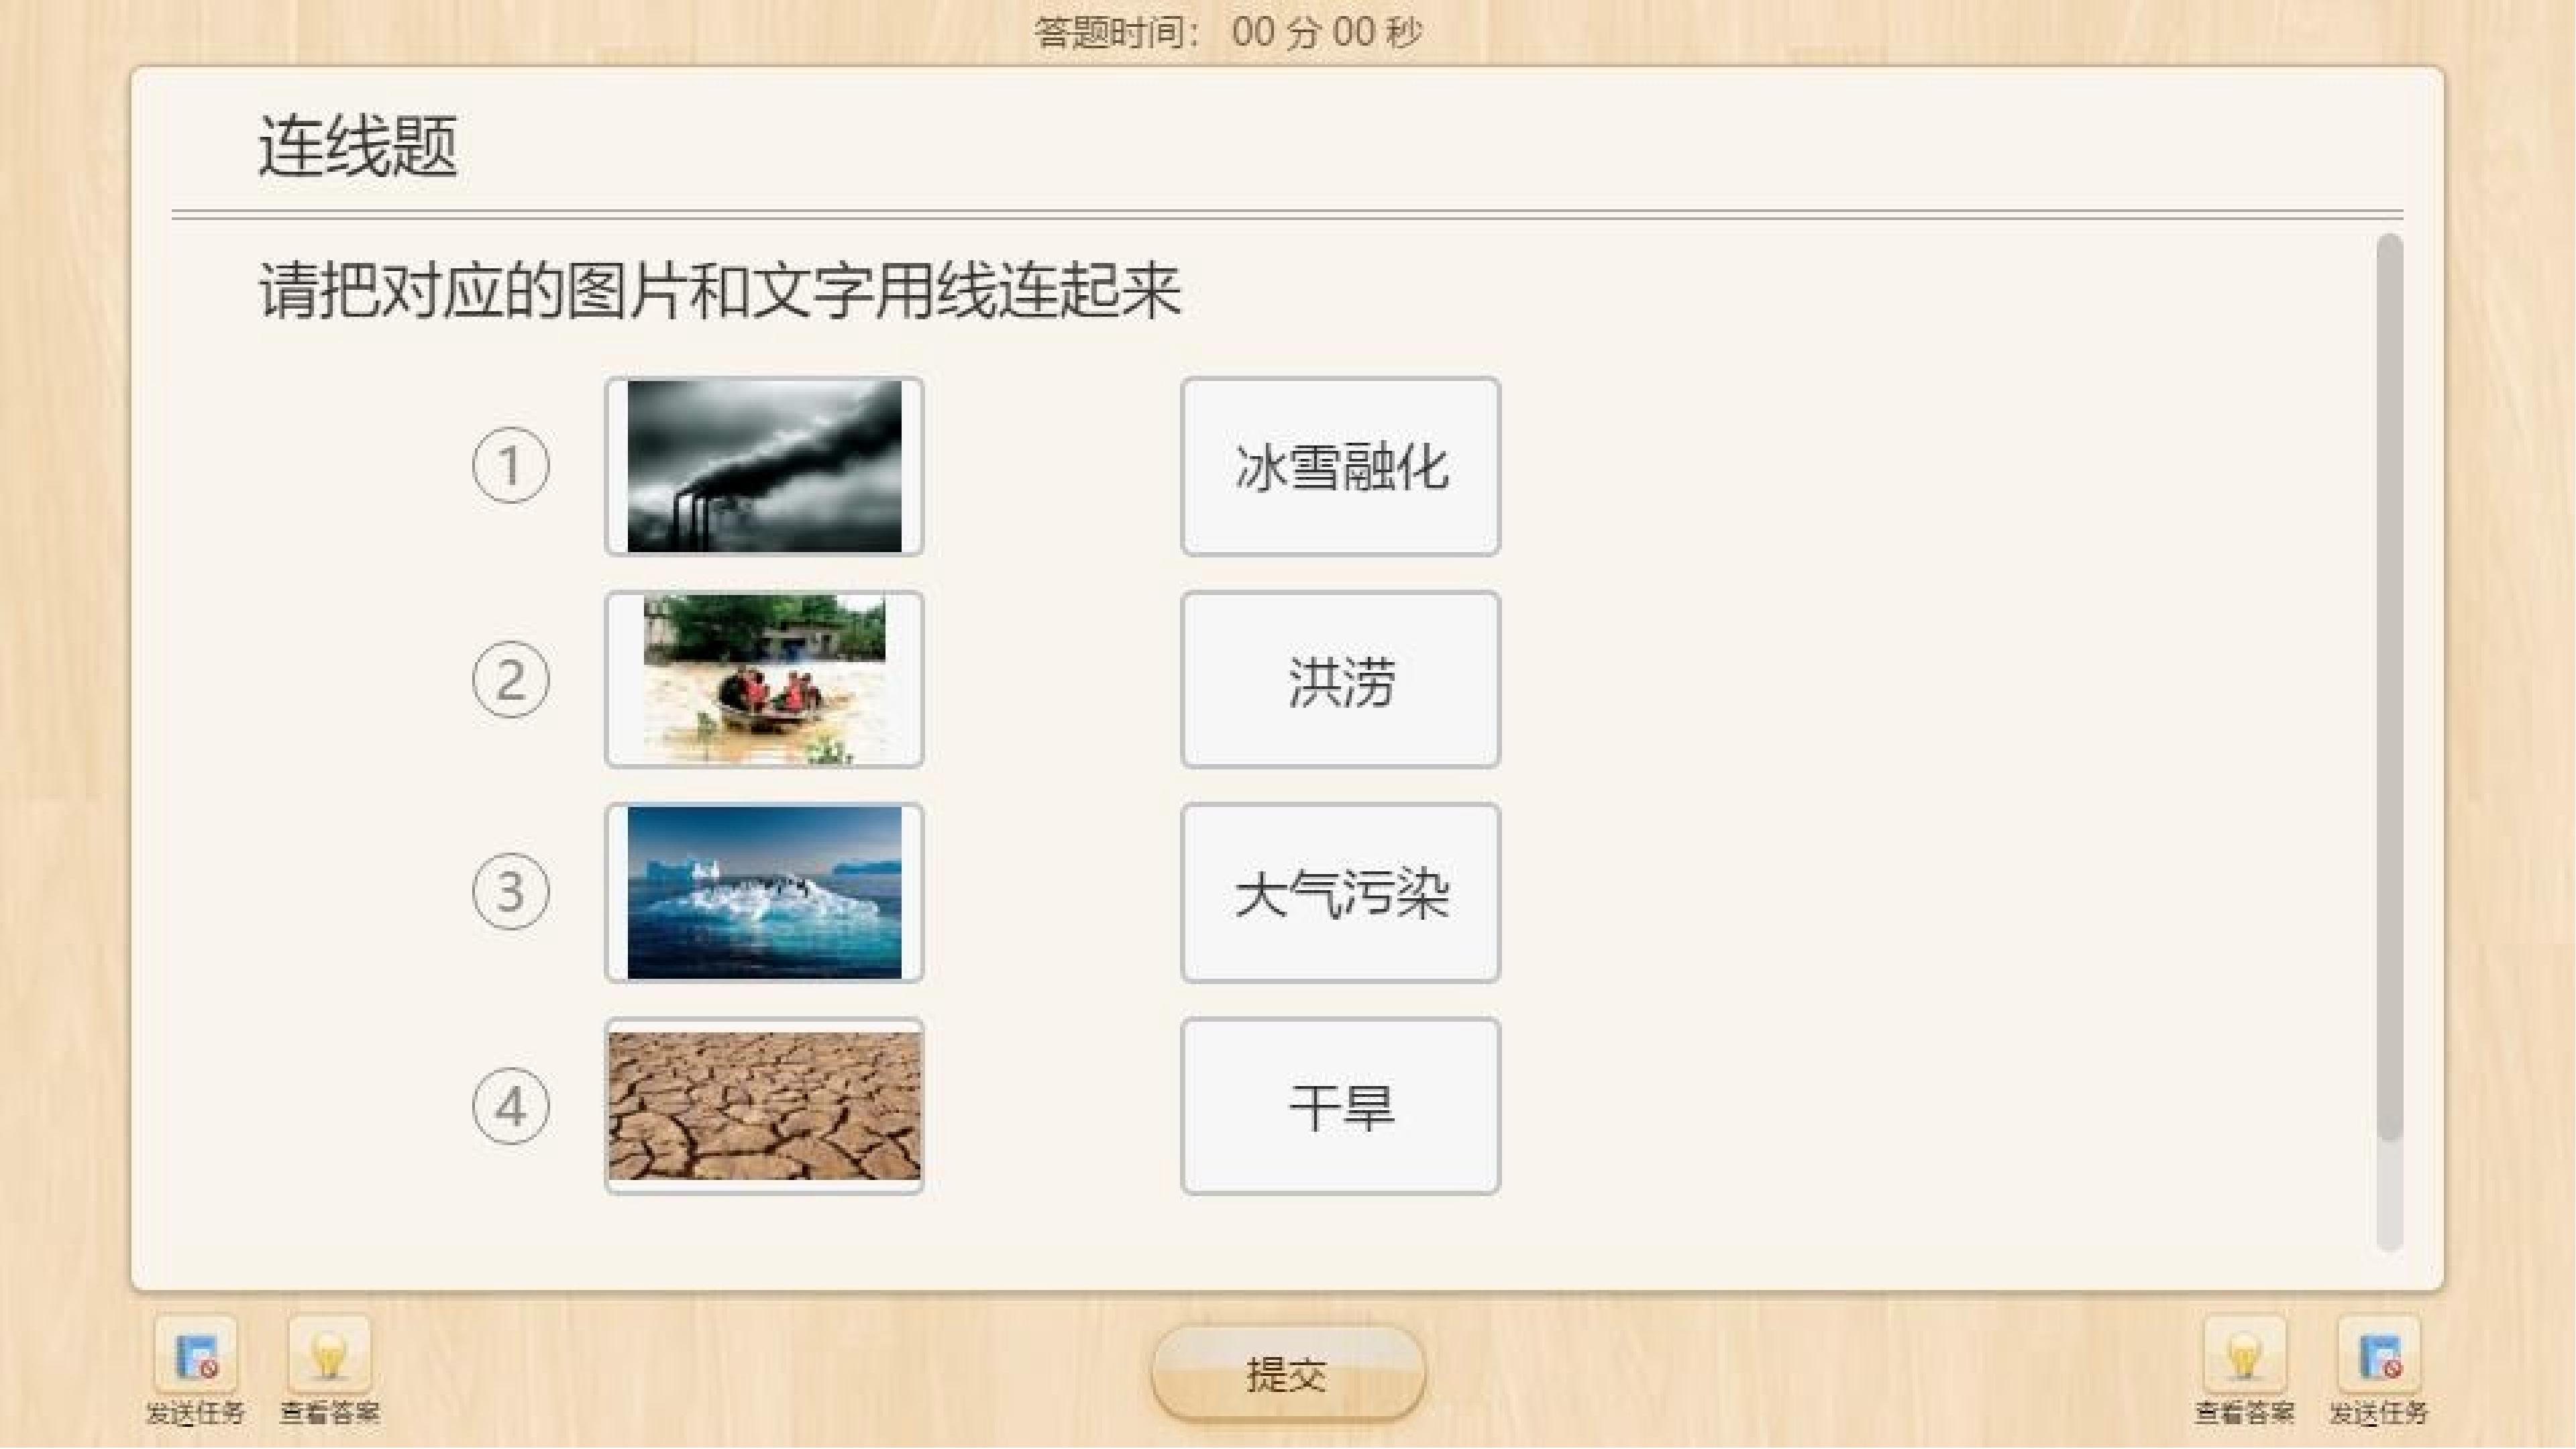2576x1449 pixels.
Task: Choose the 洪涝 answer box
Action: (1340, 680)
